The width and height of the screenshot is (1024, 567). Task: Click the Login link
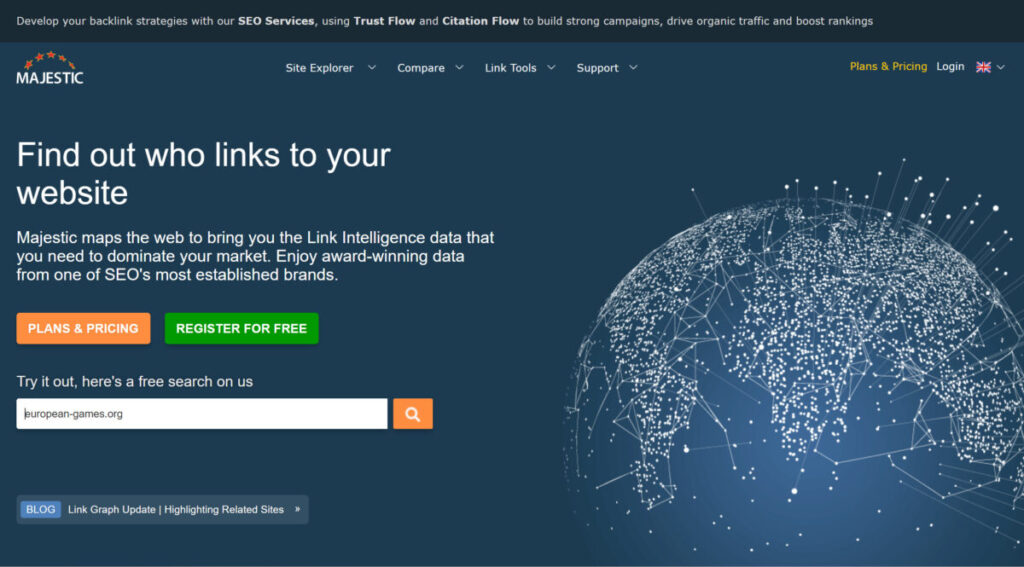[x=950, y=67]
